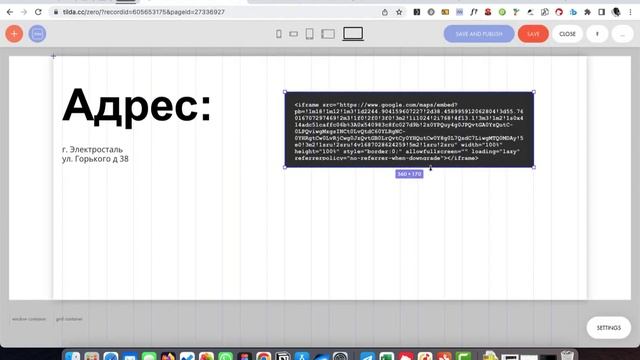Click the 560×170 size label
This screenshot has width=640, height=360.
409,174
